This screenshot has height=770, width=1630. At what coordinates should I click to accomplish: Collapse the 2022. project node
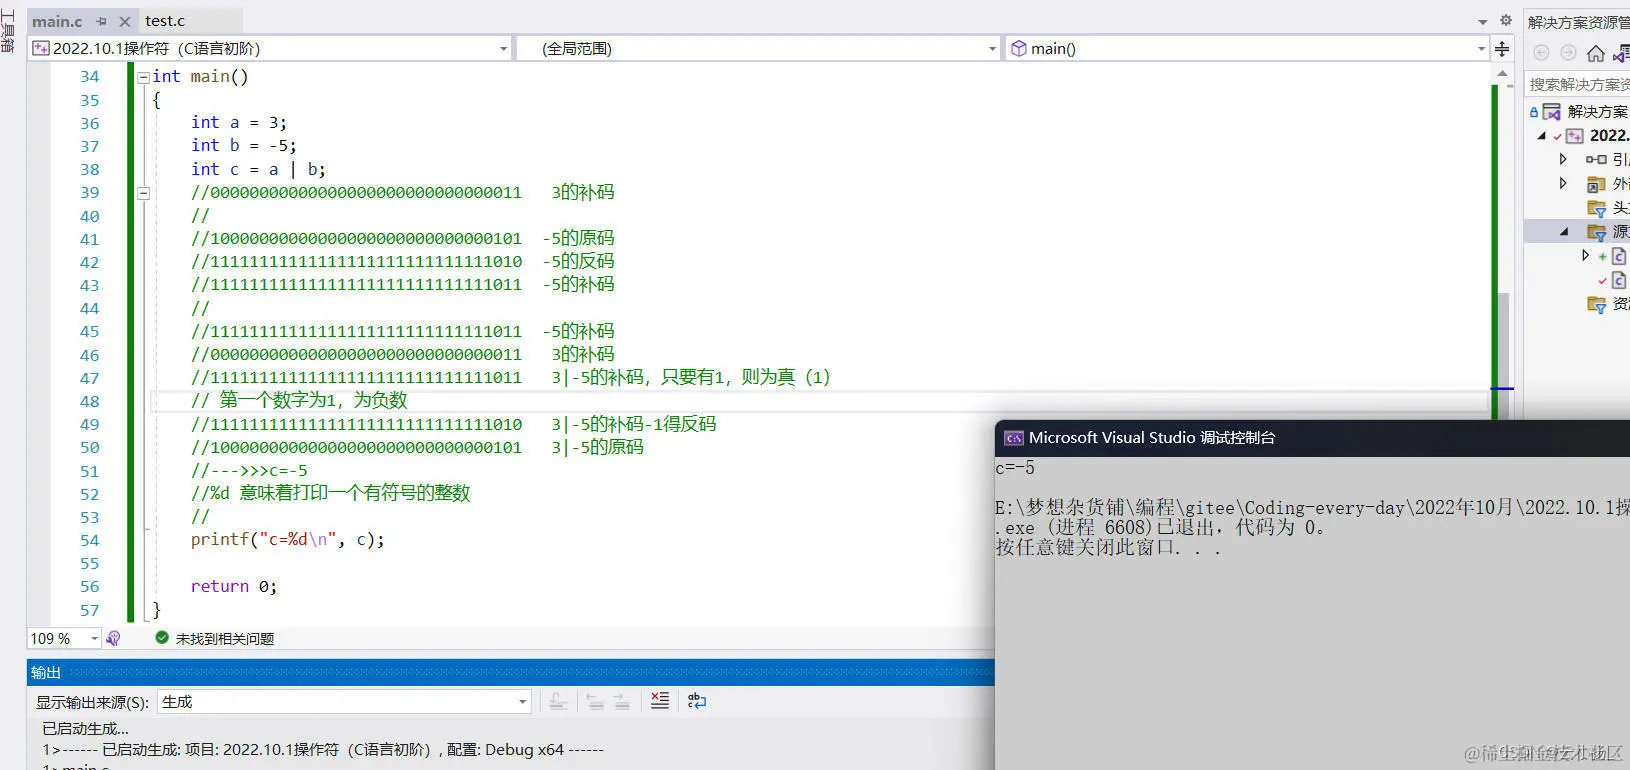(1542, 136)
